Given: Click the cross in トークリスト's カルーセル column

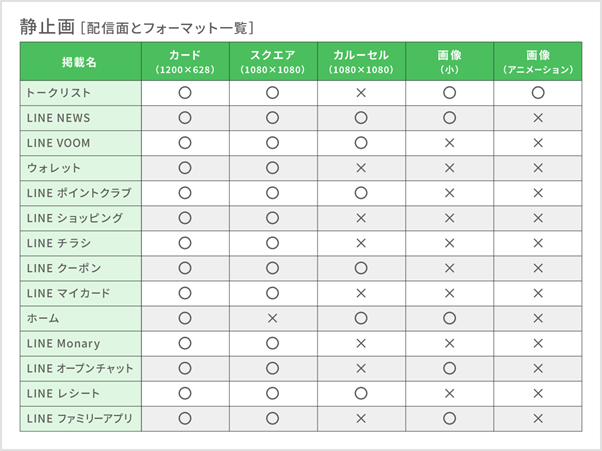Looking at the screenshot, I should (361, 92).
